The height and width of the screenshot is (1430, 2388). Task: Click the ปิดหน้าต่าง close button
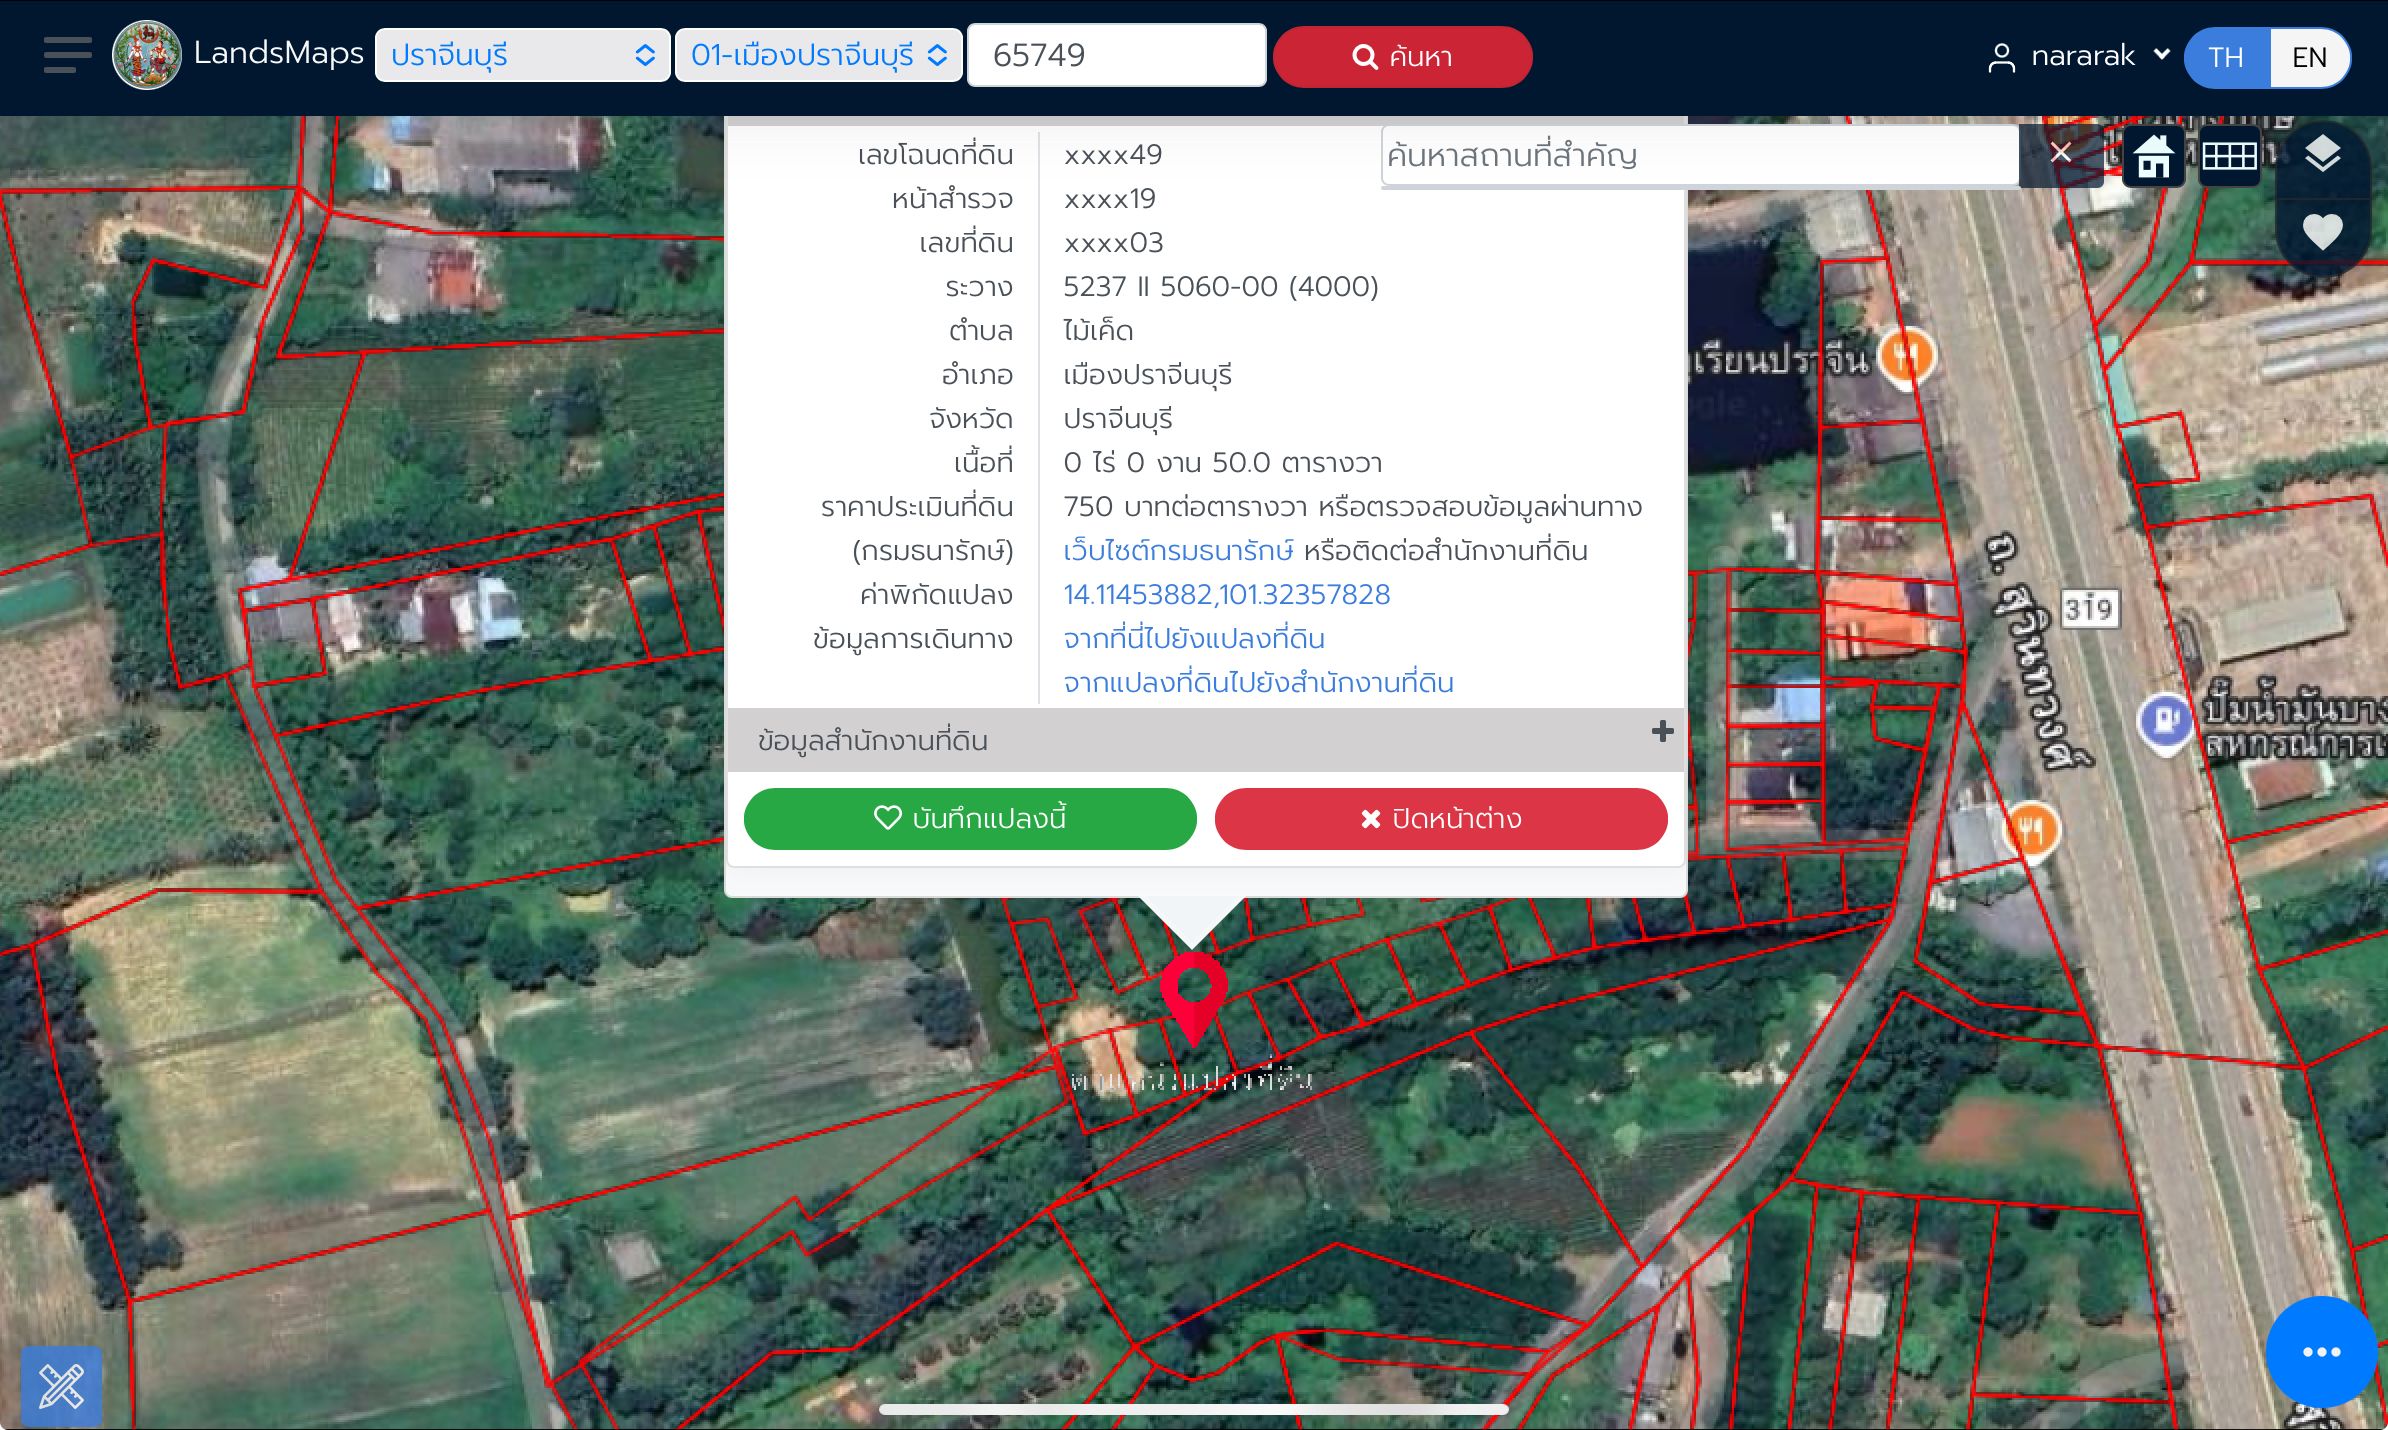(x=1441, y=818)
